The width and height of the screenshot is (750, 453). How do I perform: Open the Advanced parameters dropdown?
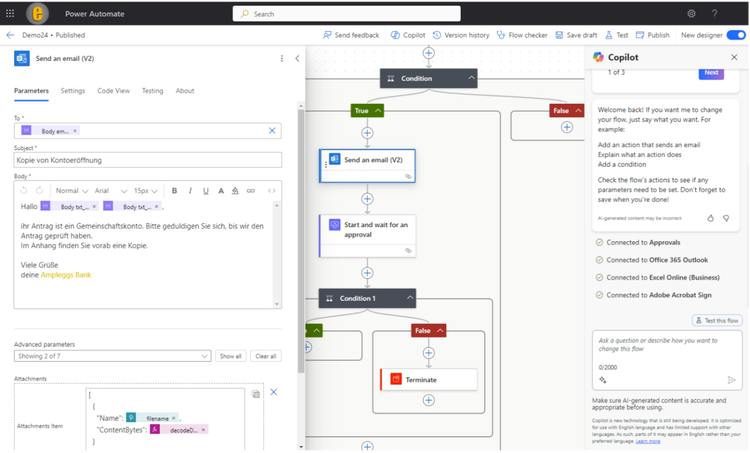(112, 356)
